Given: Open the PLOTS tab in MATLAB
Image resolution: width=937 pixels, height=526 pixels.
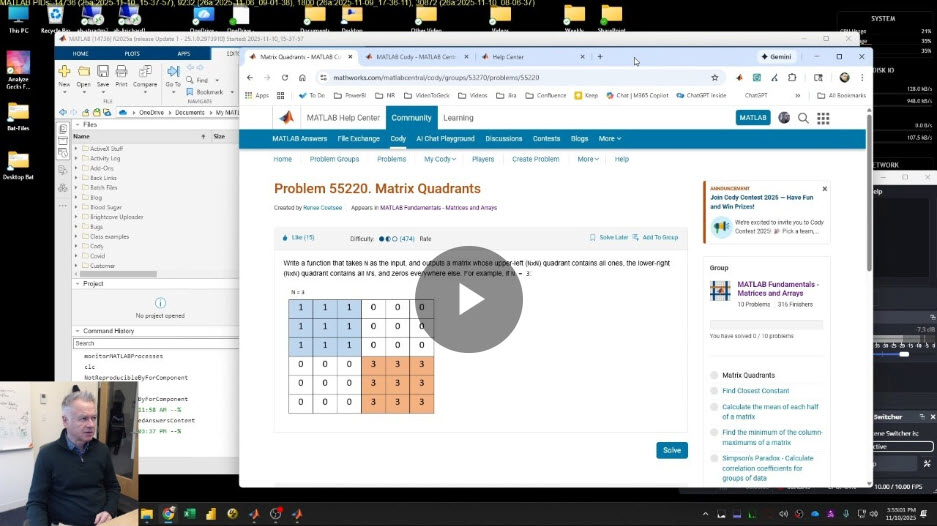Looking at the screenshot, I should point(132,53).
